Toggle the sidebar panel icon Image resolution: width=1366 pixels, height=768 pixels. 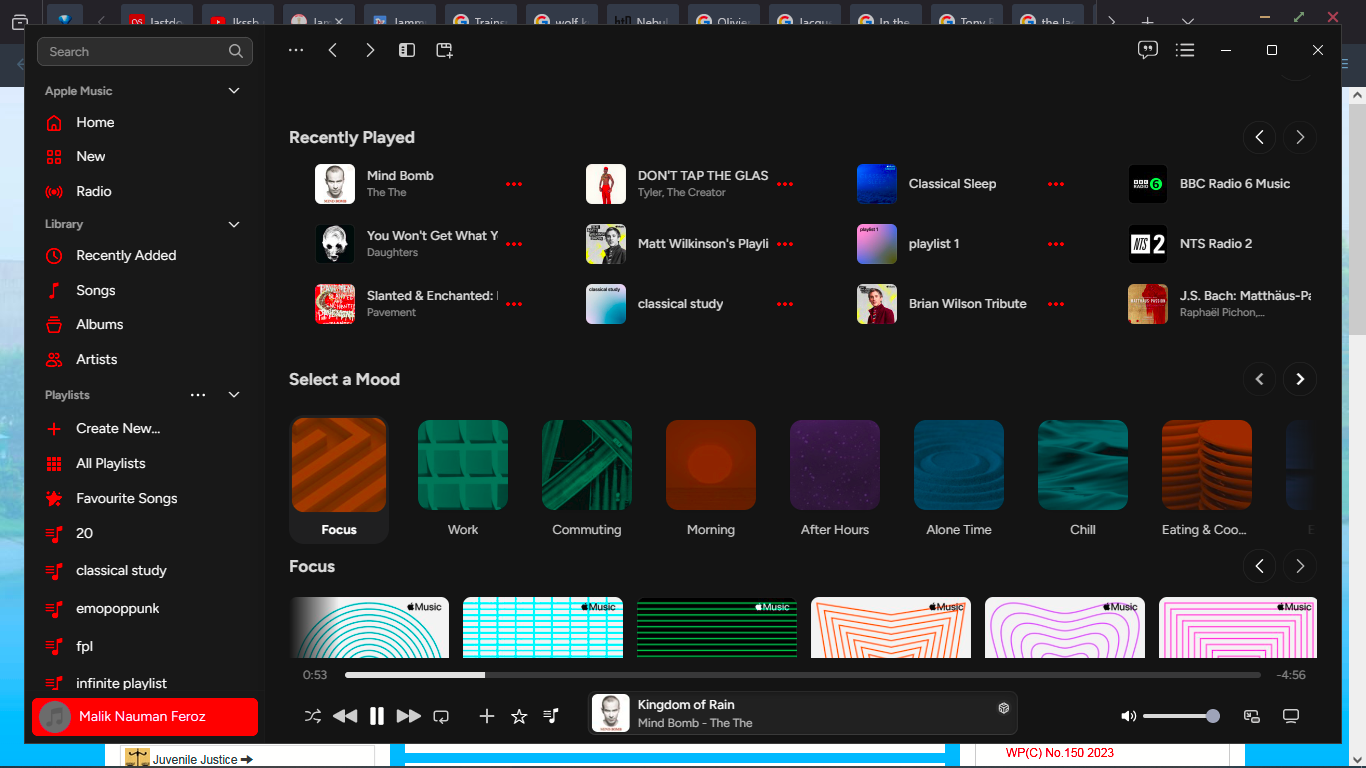click(407, 50)
